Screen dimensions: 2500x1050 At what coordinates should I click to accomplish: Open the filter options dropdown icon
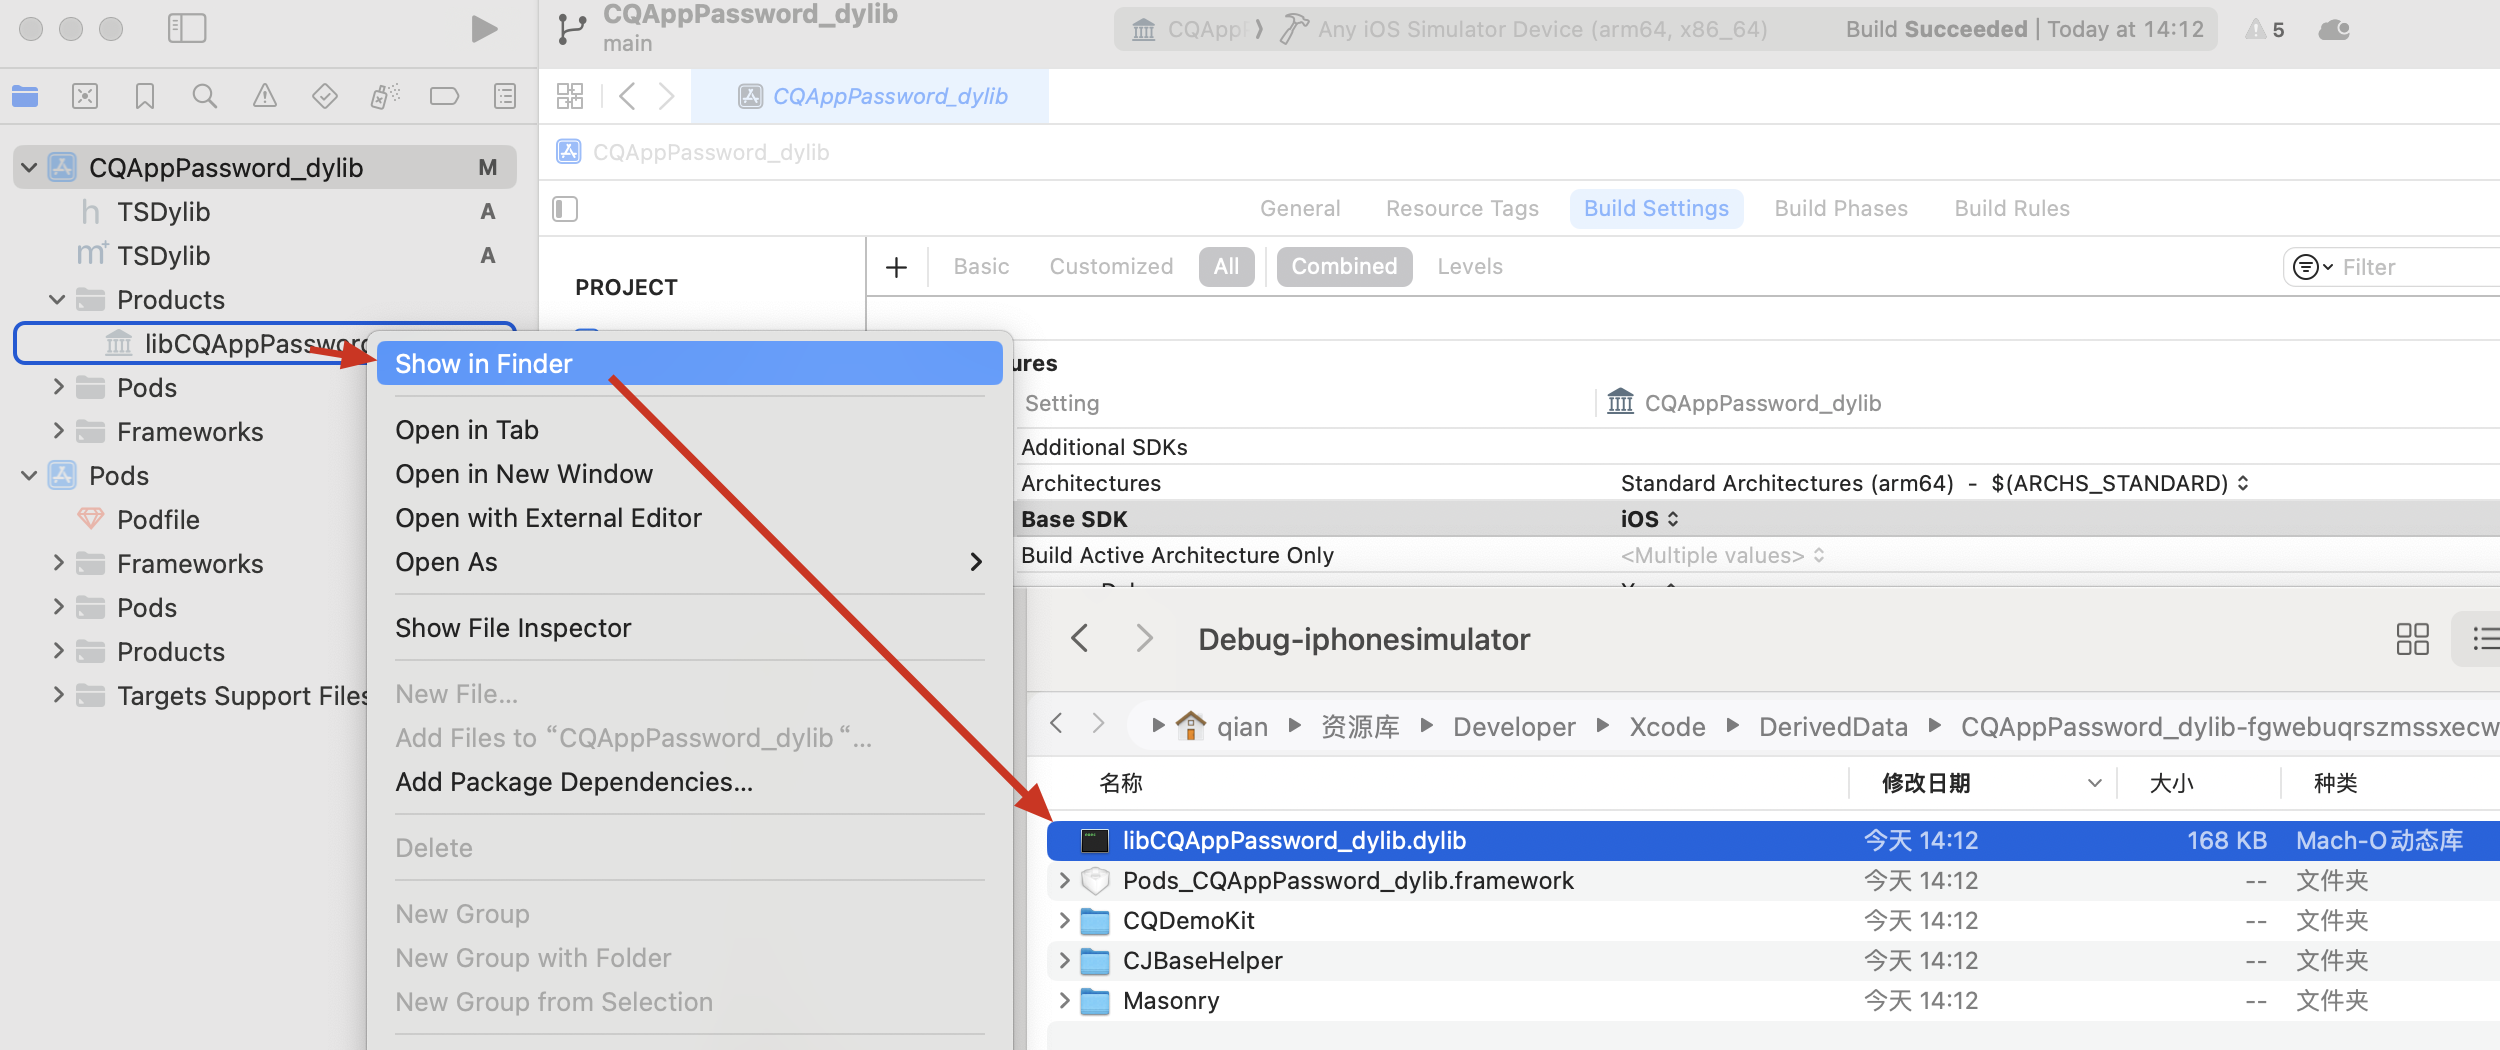point(2312,267)
